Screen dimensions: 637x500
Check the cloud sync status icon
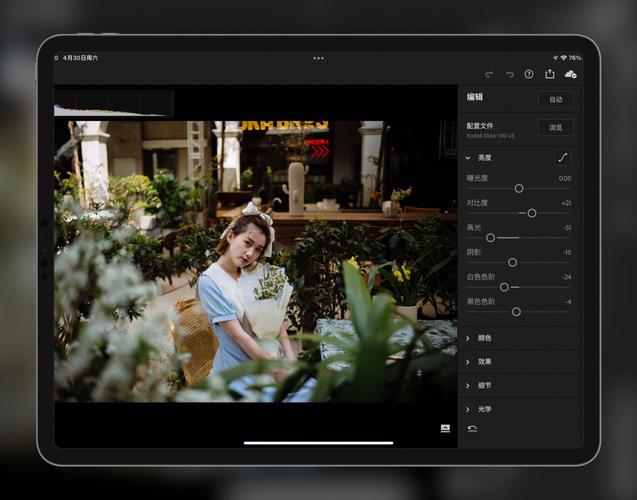tap(570, 74)
